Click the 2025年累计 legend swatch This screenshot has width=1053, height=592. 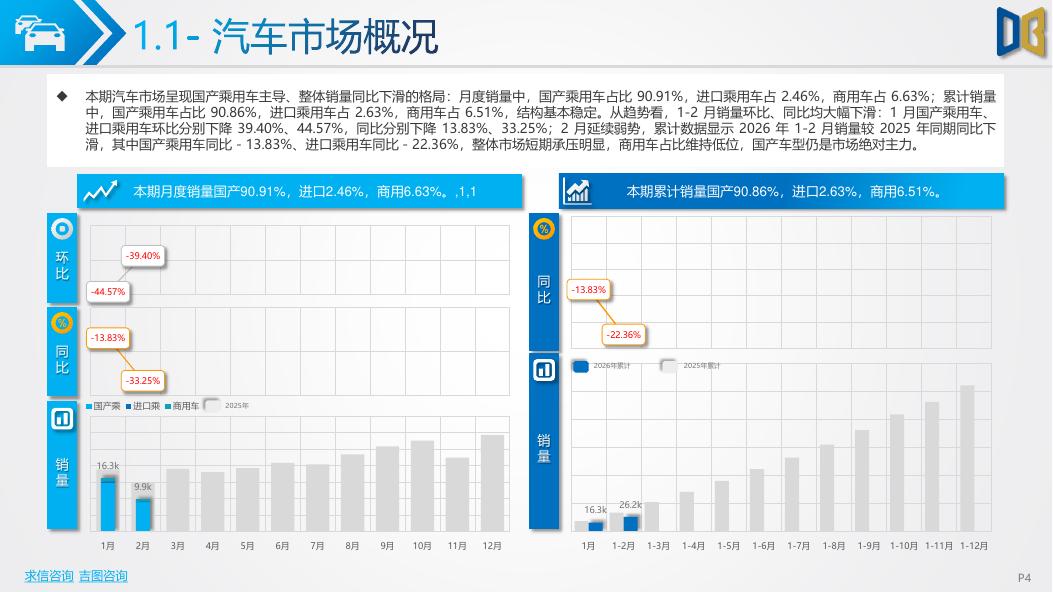click(x=668, y=365)
